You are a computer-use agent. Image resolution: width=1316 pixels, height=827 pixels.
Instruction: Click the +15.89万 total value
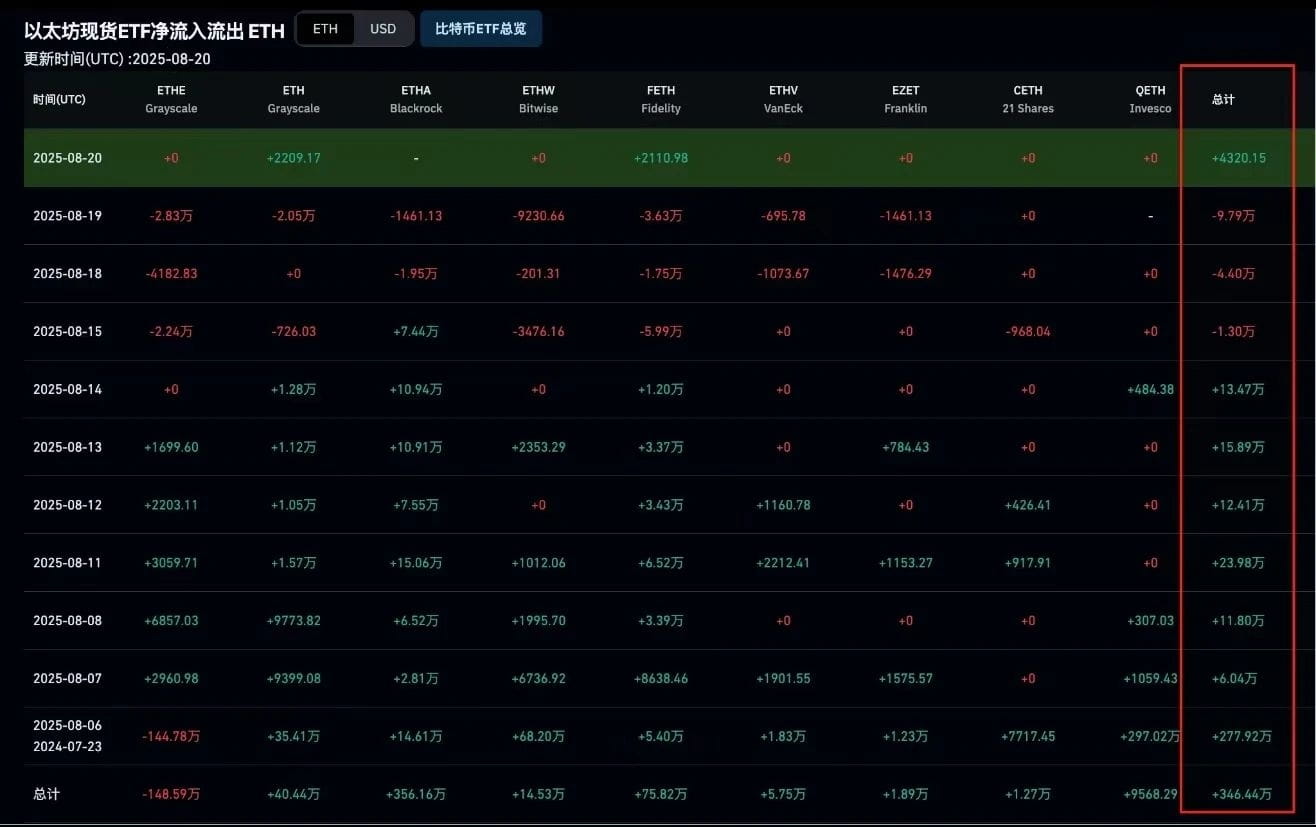(1237, 447)
